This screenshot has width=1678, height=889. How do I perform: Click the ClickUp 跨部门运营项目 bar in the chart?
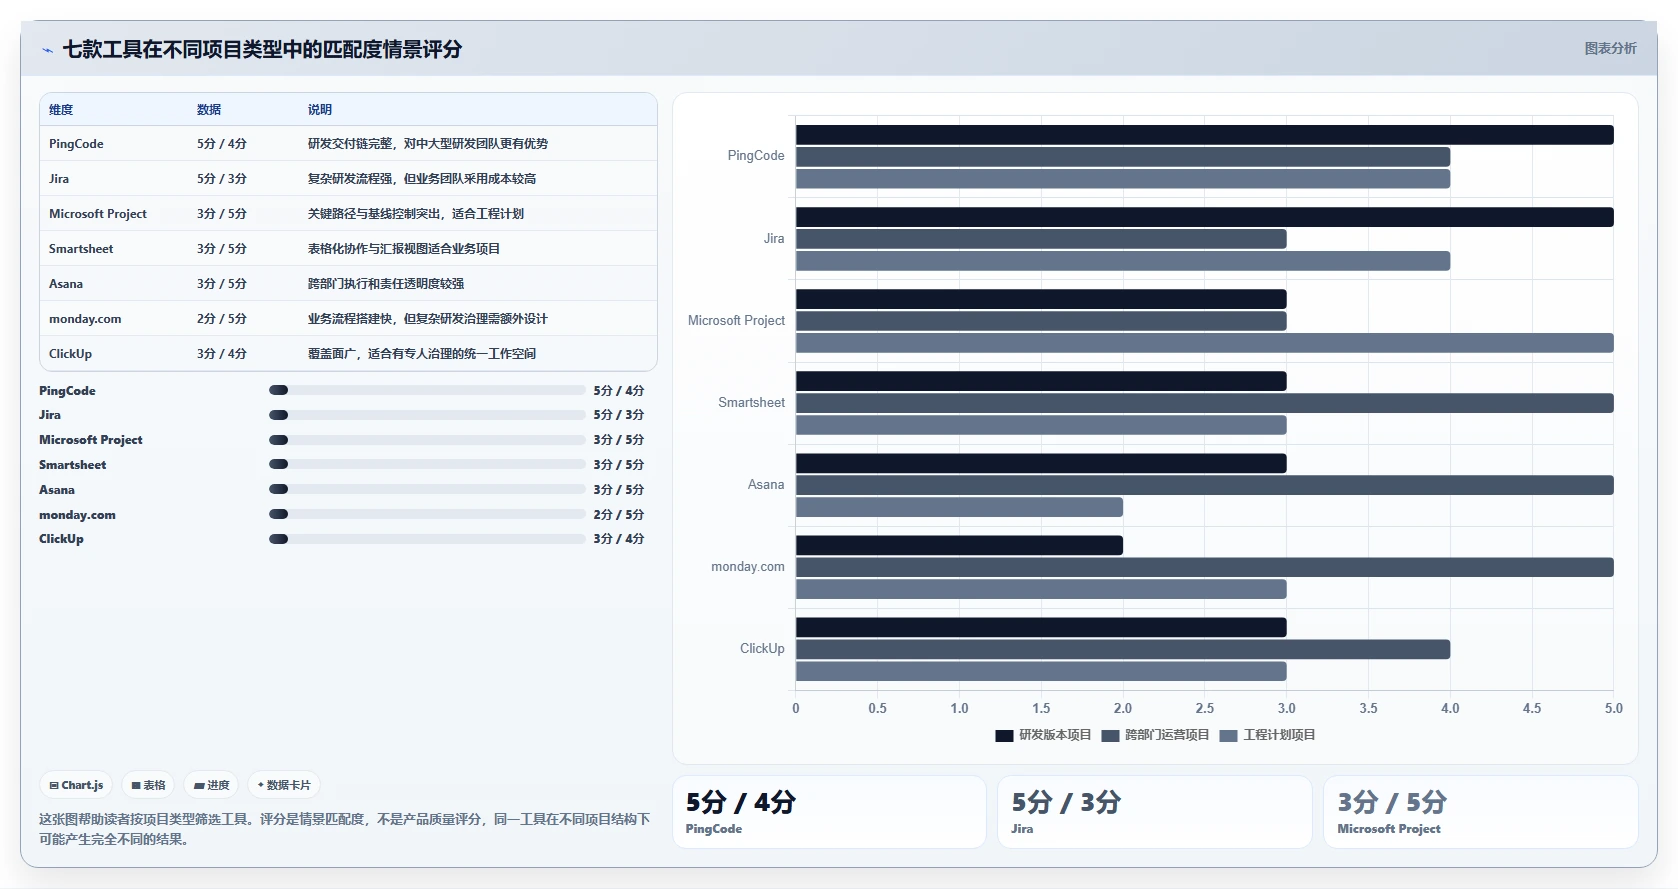tap(1123, 649)
